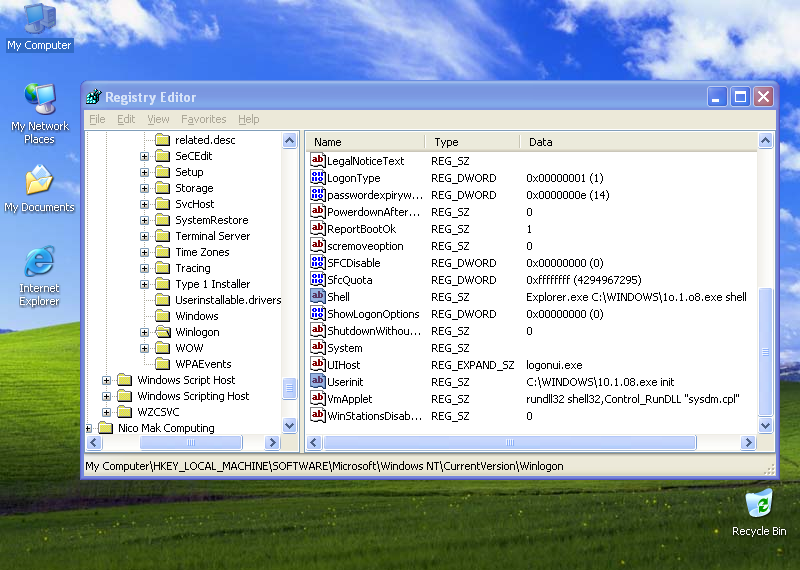
Task: Expand the Setup key node
Action: point(144,172)
